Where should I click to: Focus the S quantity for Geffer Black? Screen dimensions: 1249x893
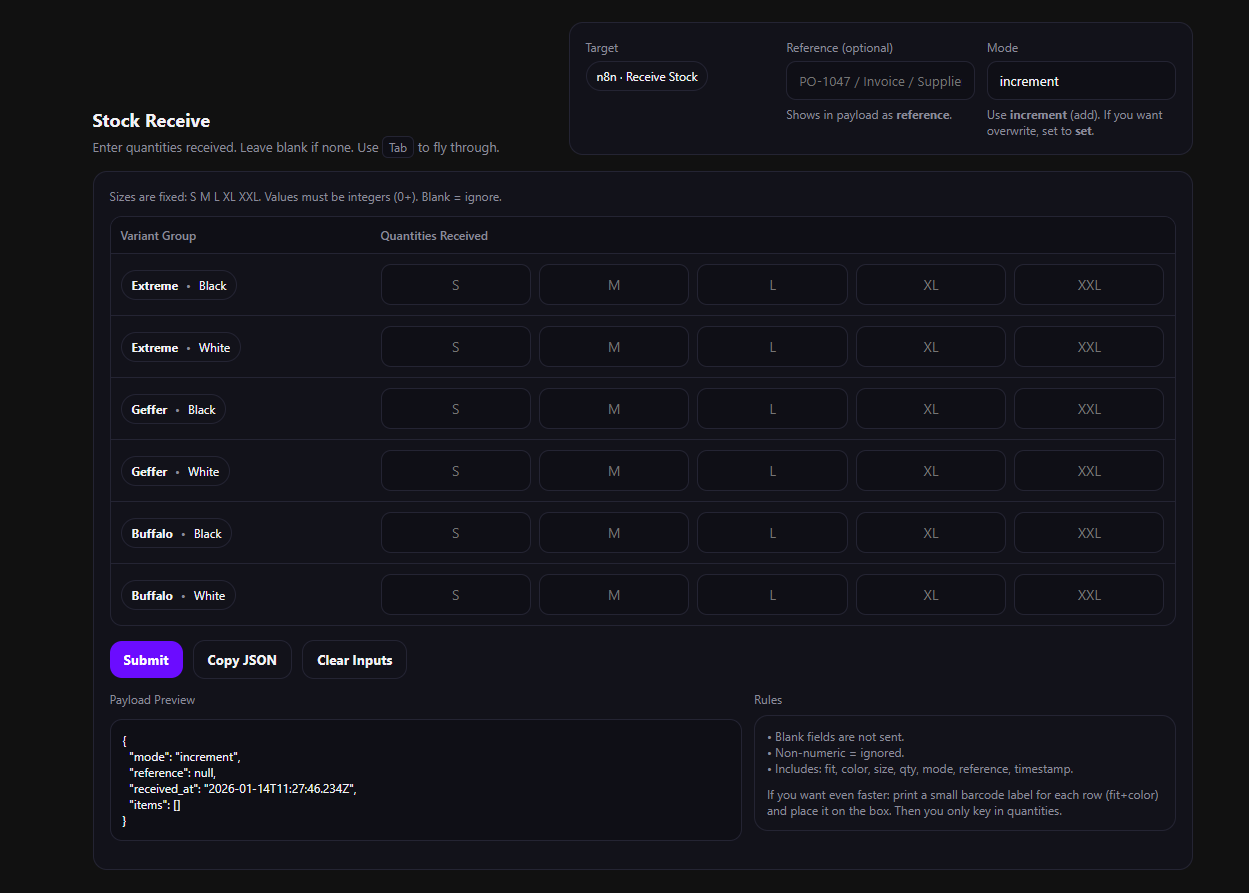(x=456, y=409)
